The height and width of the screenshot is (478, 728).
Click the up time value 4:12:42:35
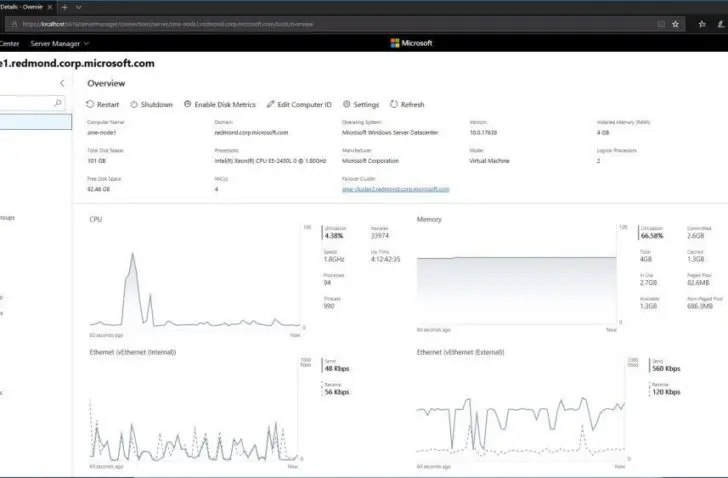point(385,259)
